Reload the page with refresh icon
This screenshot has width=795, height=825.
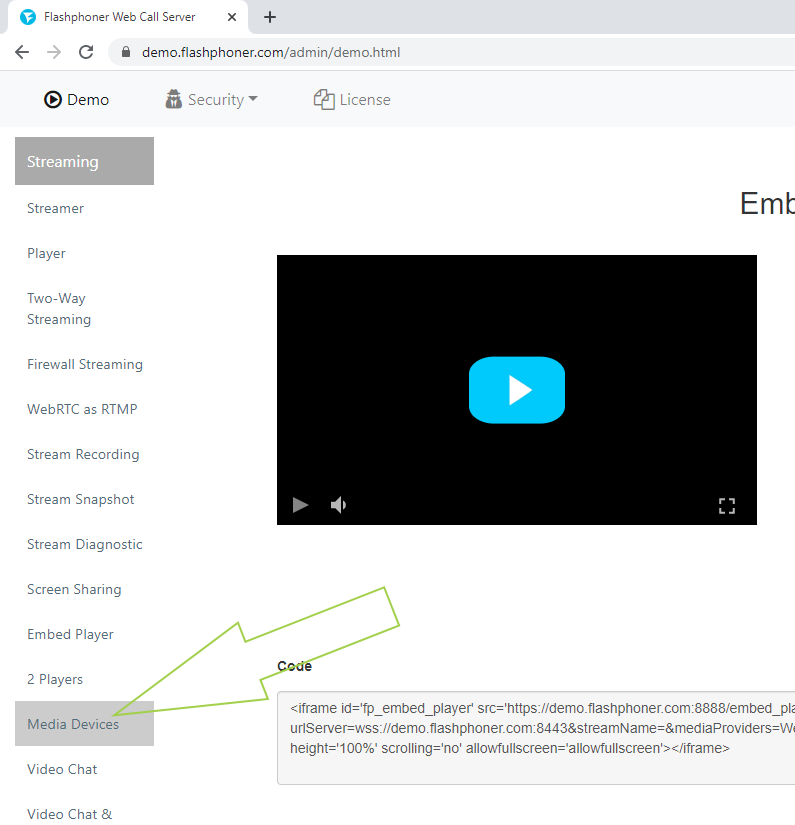pyautogui.click(x=86, y=52)
